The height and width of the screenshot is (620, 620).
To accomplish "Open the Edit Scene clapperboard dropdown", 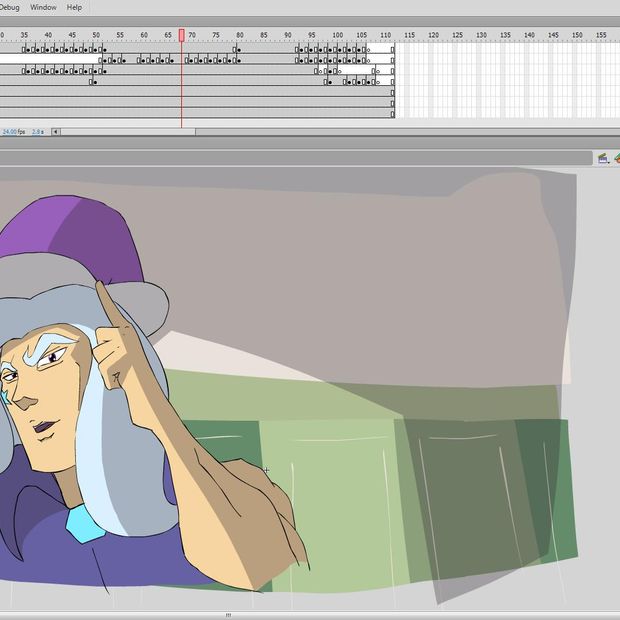I will click(x=603, y=158).
